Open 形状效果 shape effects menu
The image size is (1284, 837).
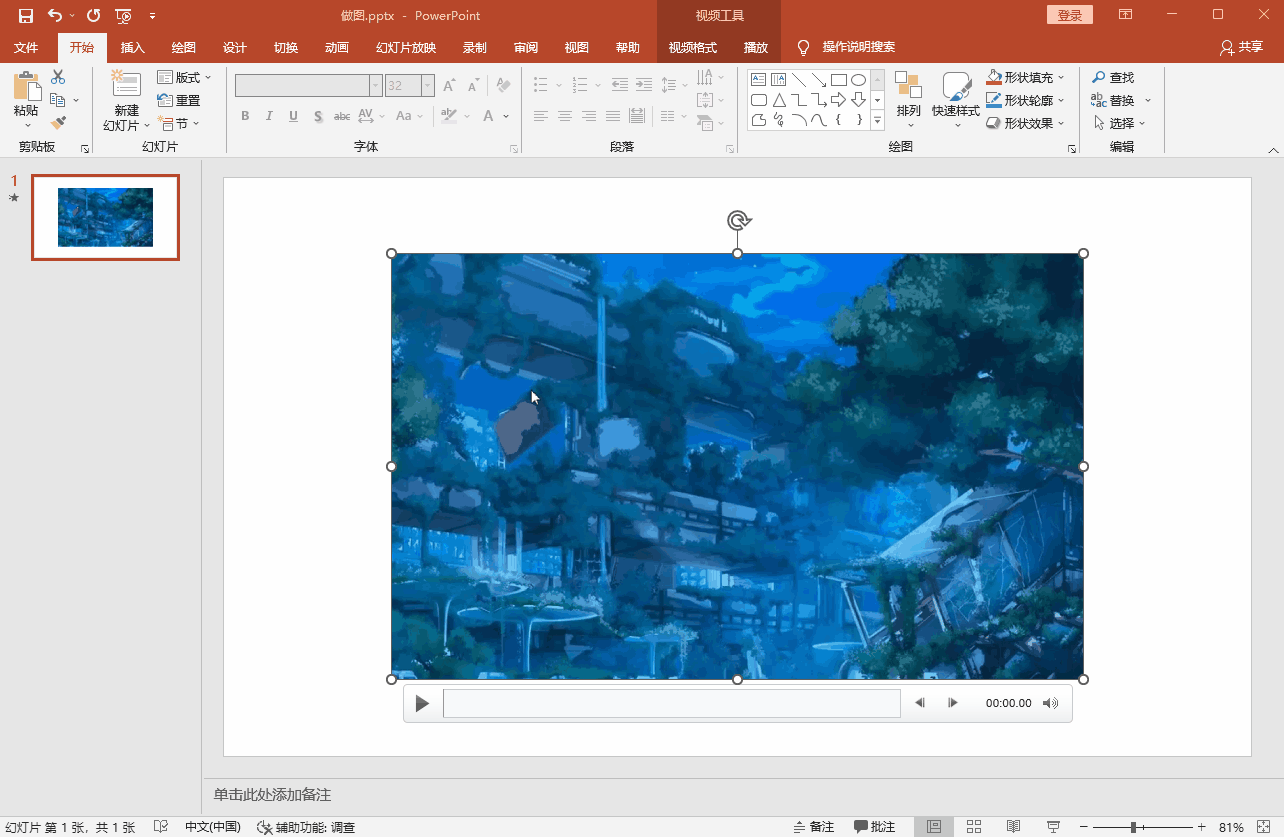(1026, 123)
